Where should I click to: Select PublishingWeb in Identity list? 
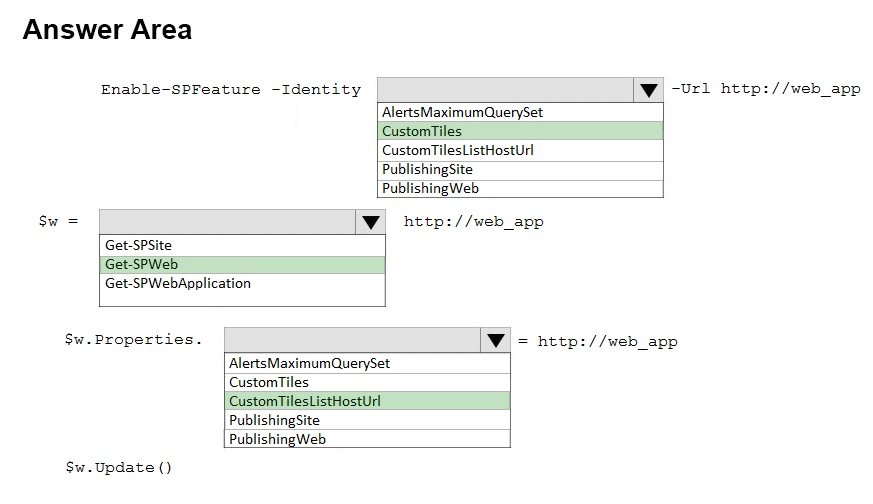(520, 188)
